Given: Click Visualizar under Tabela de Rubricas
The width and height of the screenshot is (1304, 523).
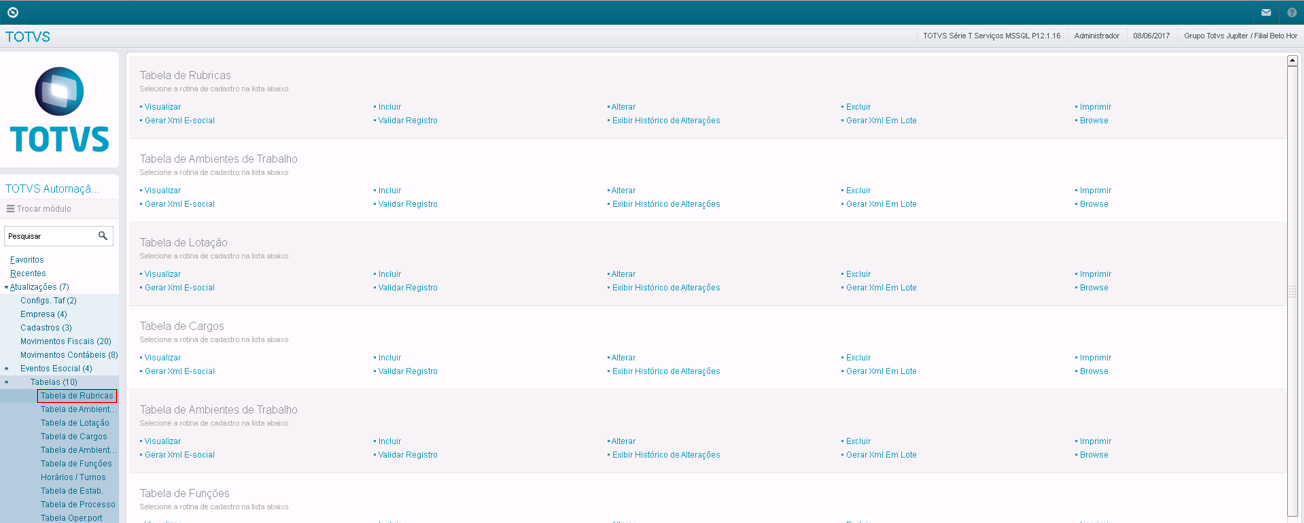Looking at the screenshot, I should click(162, 107).
